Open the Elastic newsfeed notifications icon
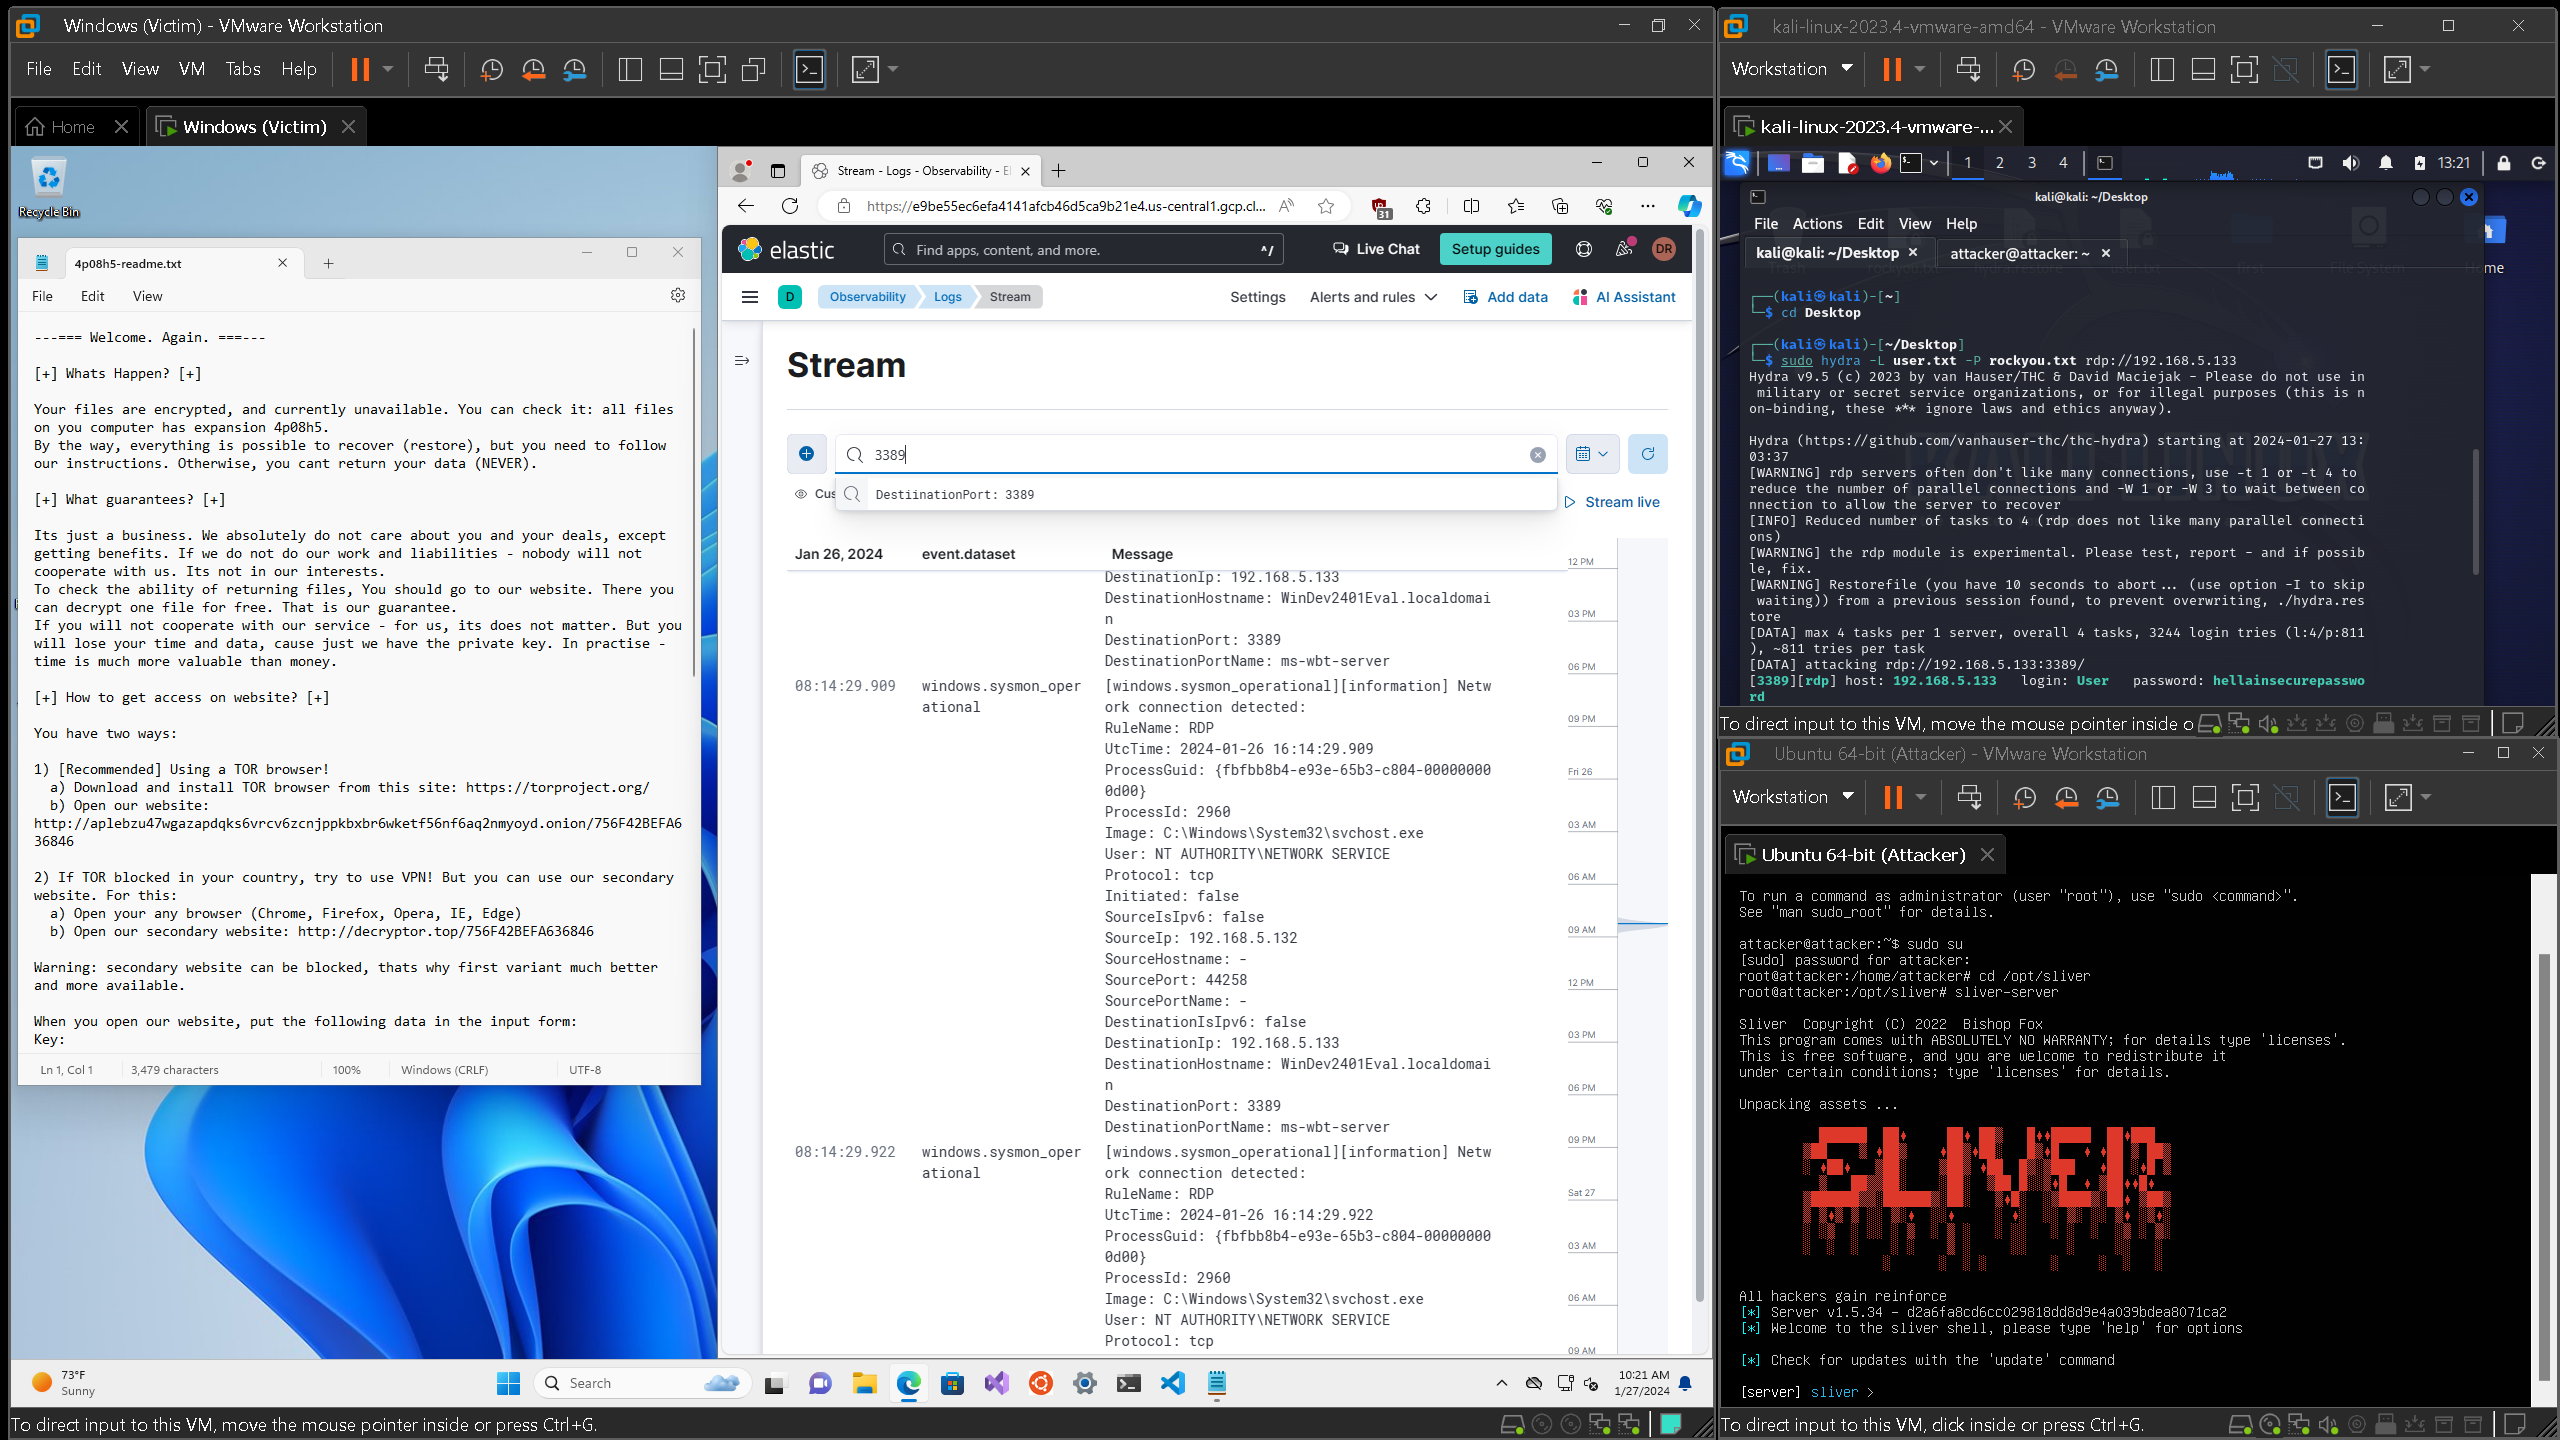Image resolution: width=2560 pixels, height=1440 pixels. click(1624, 249)
